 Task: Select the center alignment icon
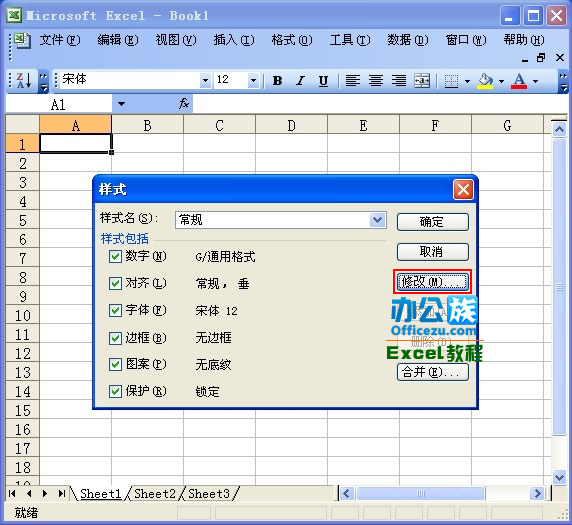376,81
